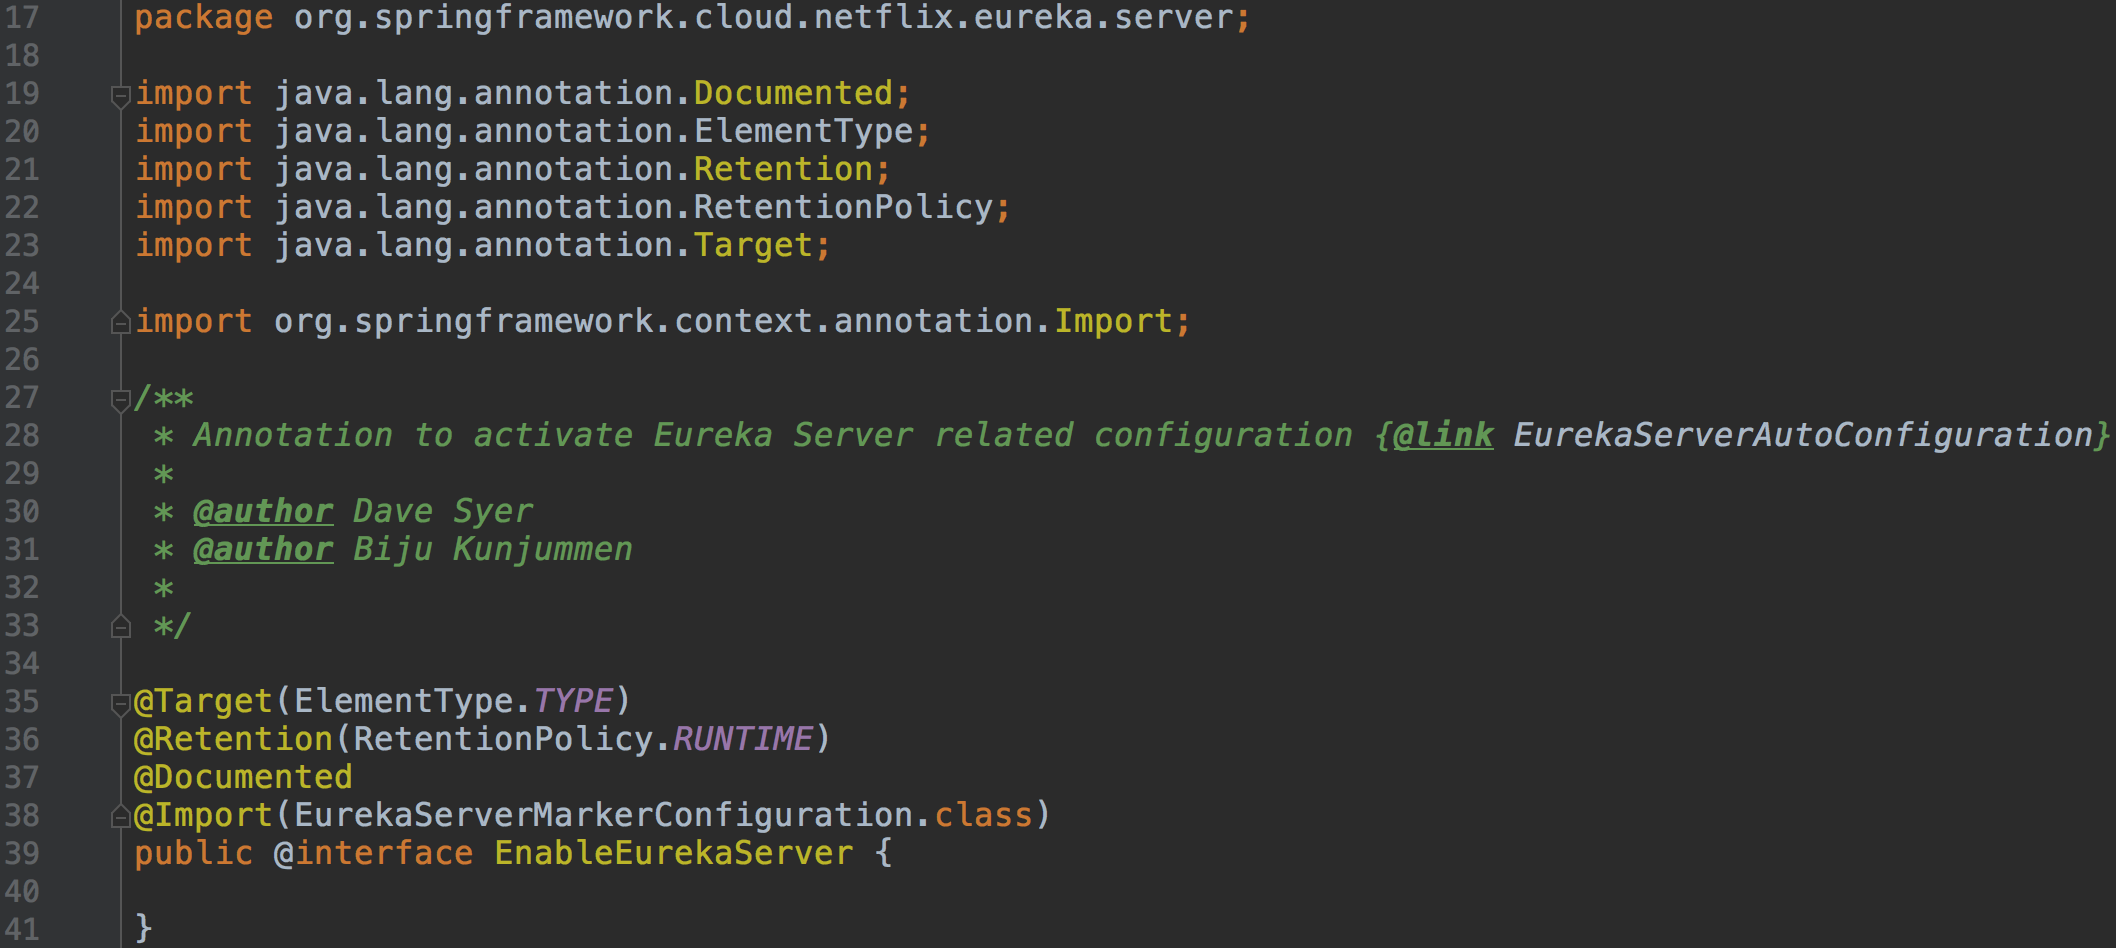Click line number 17 in the gutter
2116x948 pixels.
tap(22, 18)
